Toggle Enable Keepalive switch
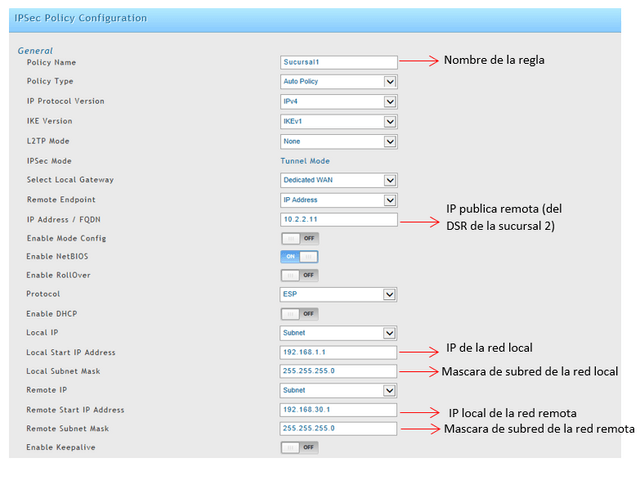 (x=300, y=447)
